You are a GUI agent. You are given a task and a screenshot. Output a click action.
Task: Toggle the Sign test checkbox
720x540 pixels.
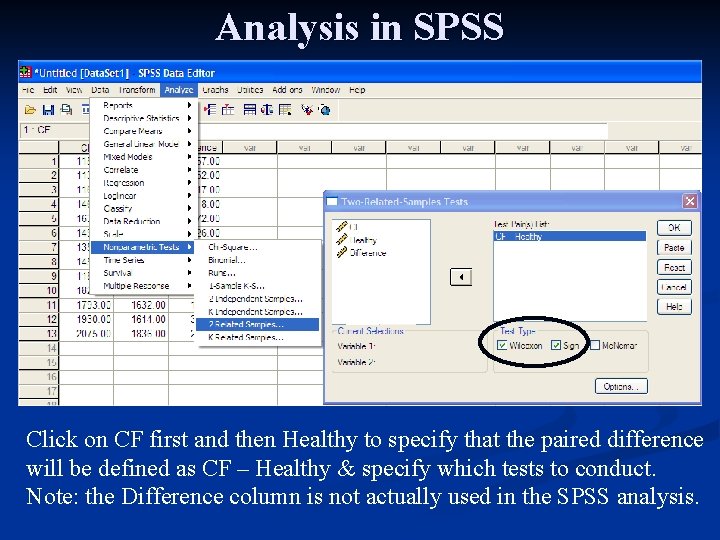coord(556,345)
